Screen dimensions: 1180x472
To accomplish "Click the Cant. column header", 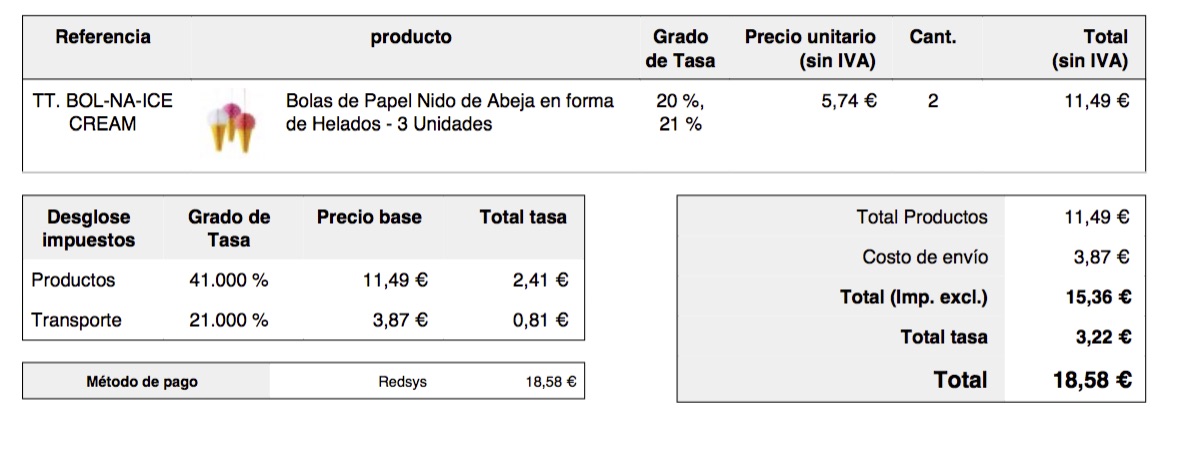I will [x=933, y=37].
